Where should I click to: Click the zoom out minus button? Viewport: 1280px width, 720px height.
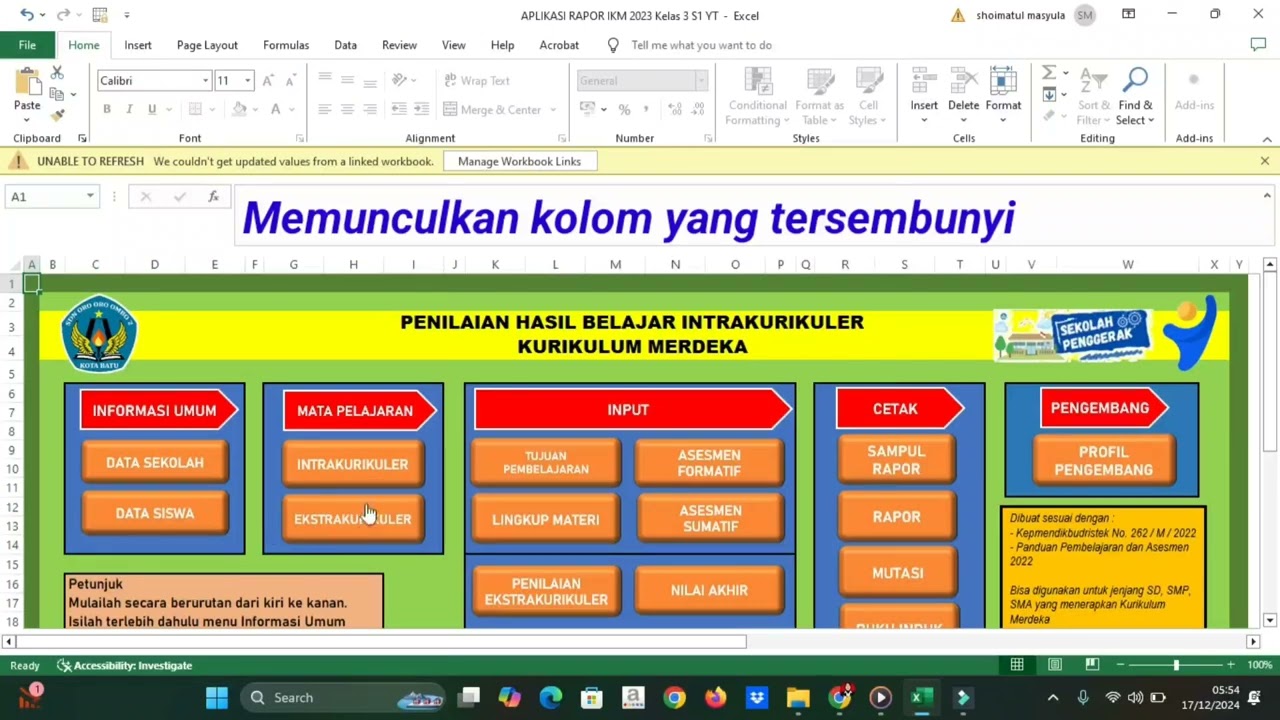tap(1121, 665)
